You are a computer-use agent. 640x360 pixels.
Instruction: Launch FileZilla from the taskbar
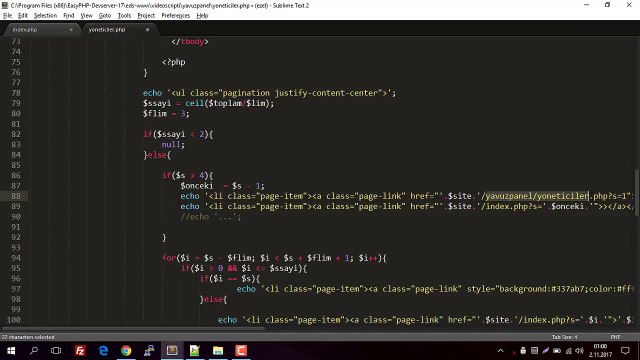click(x=80, y=351)
